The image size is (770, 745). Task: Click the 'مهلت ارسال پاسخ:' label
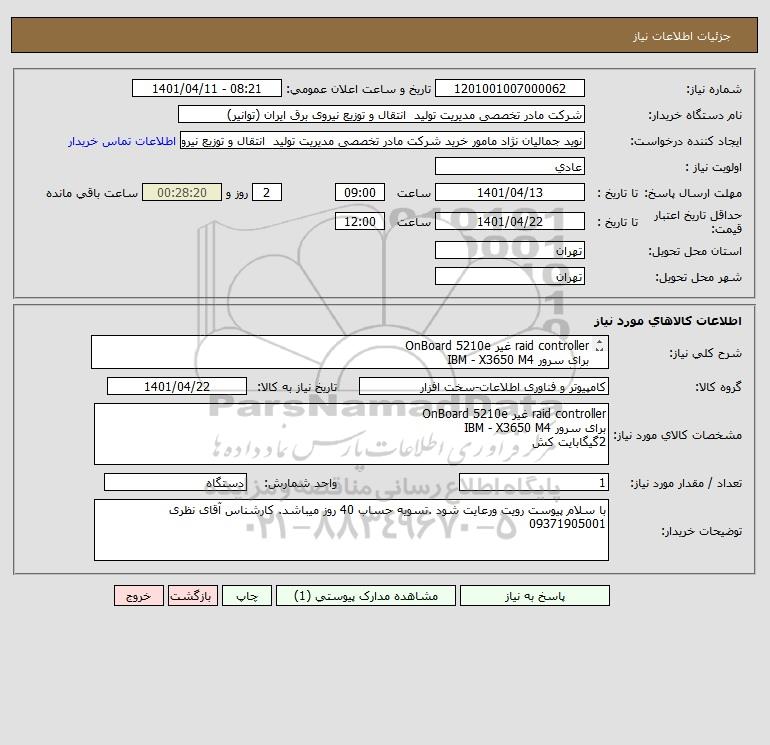(x=692, y=193)
